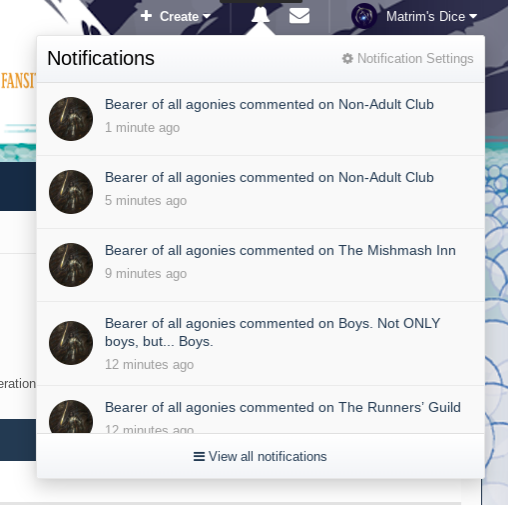This screenshot has height=505, width=508.
Task: Click View all notifications
Action: (x=260, y=456)
